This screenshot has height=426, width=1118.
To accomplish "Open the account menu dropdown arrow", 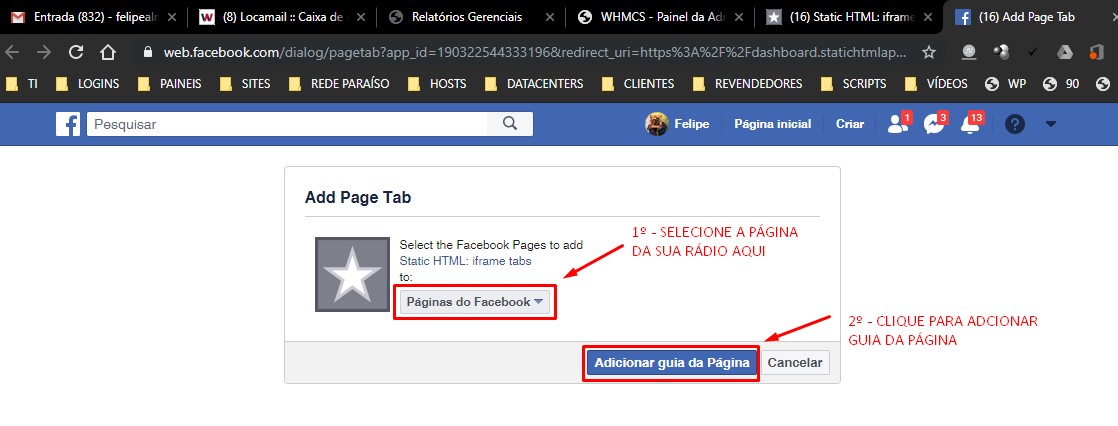I will pyautogui.click(x=1050, y=124).
